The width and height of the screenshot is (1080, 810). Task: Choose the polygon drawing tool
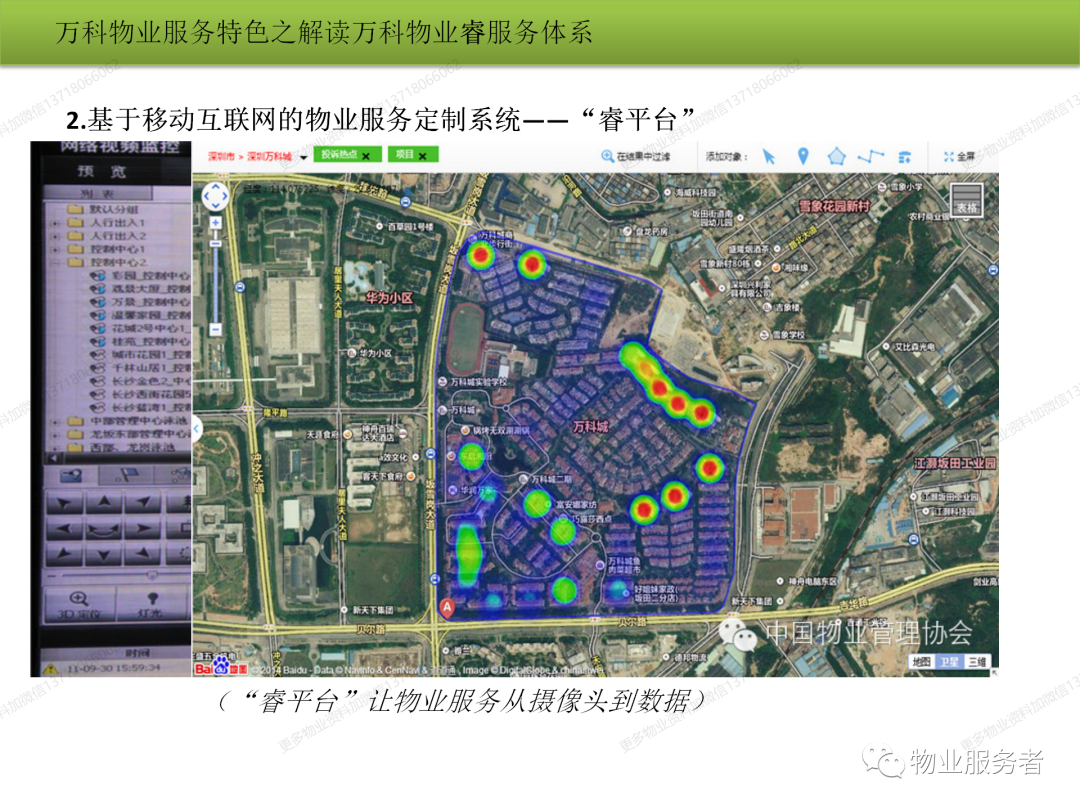[836, 156]
